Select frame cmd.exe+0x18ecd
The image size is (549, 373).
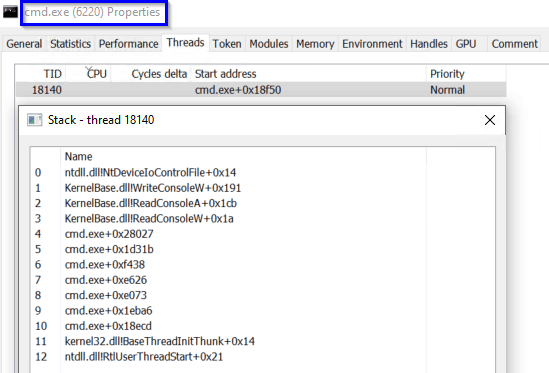tap(108, 326)
